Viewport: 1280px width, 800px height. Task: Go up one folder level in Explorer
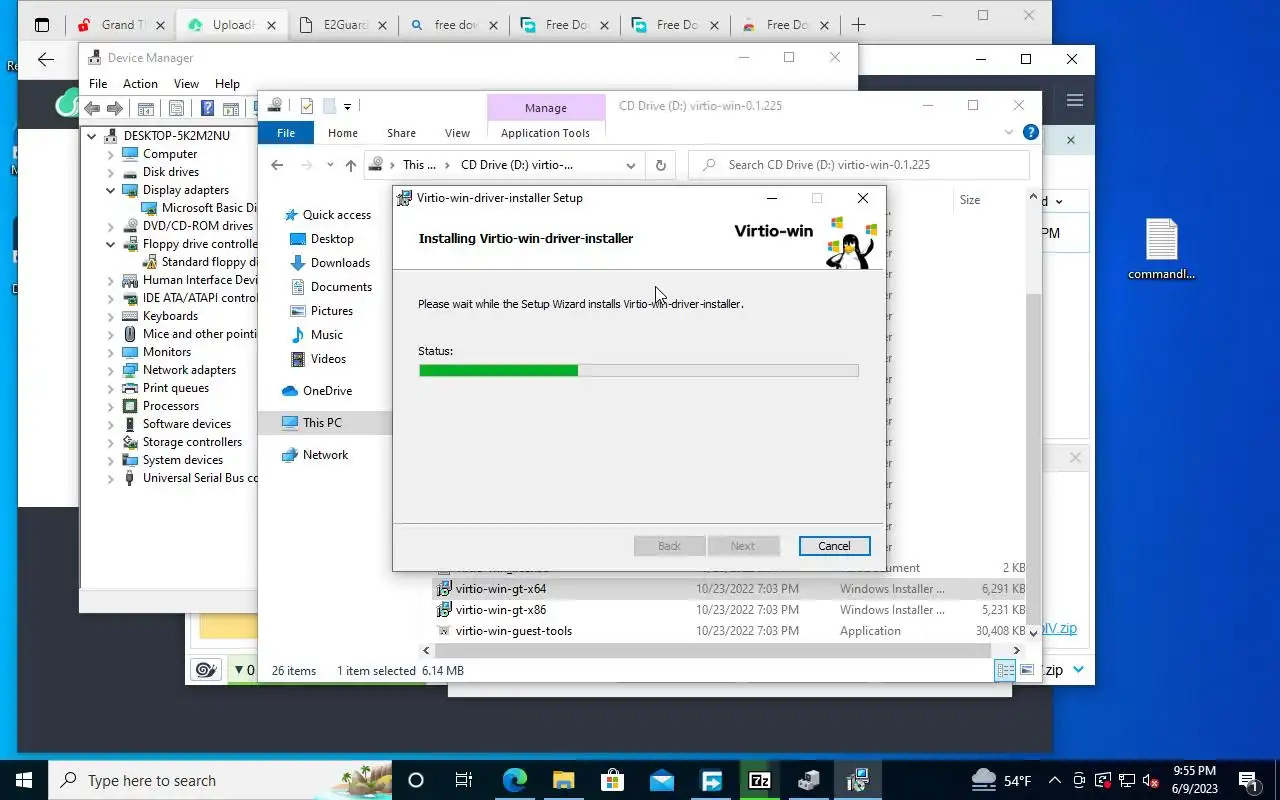[350, 165]
